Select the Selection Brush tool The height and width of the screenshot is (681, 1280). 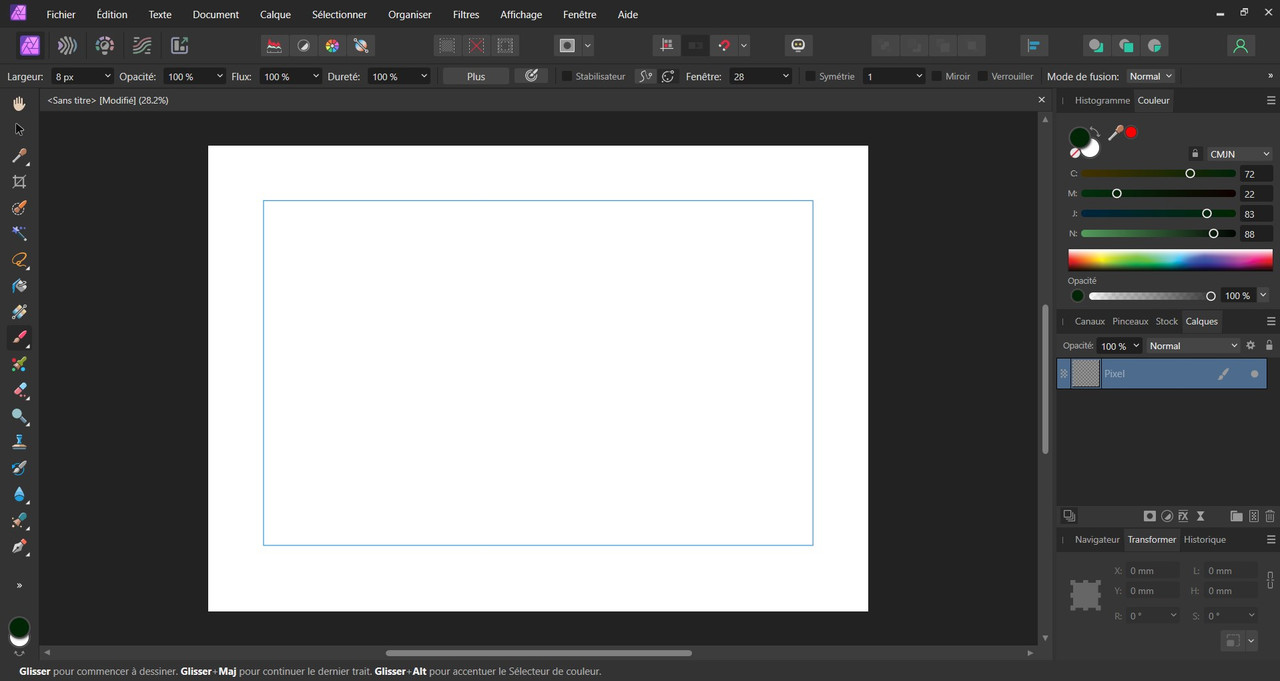point(19,207)
